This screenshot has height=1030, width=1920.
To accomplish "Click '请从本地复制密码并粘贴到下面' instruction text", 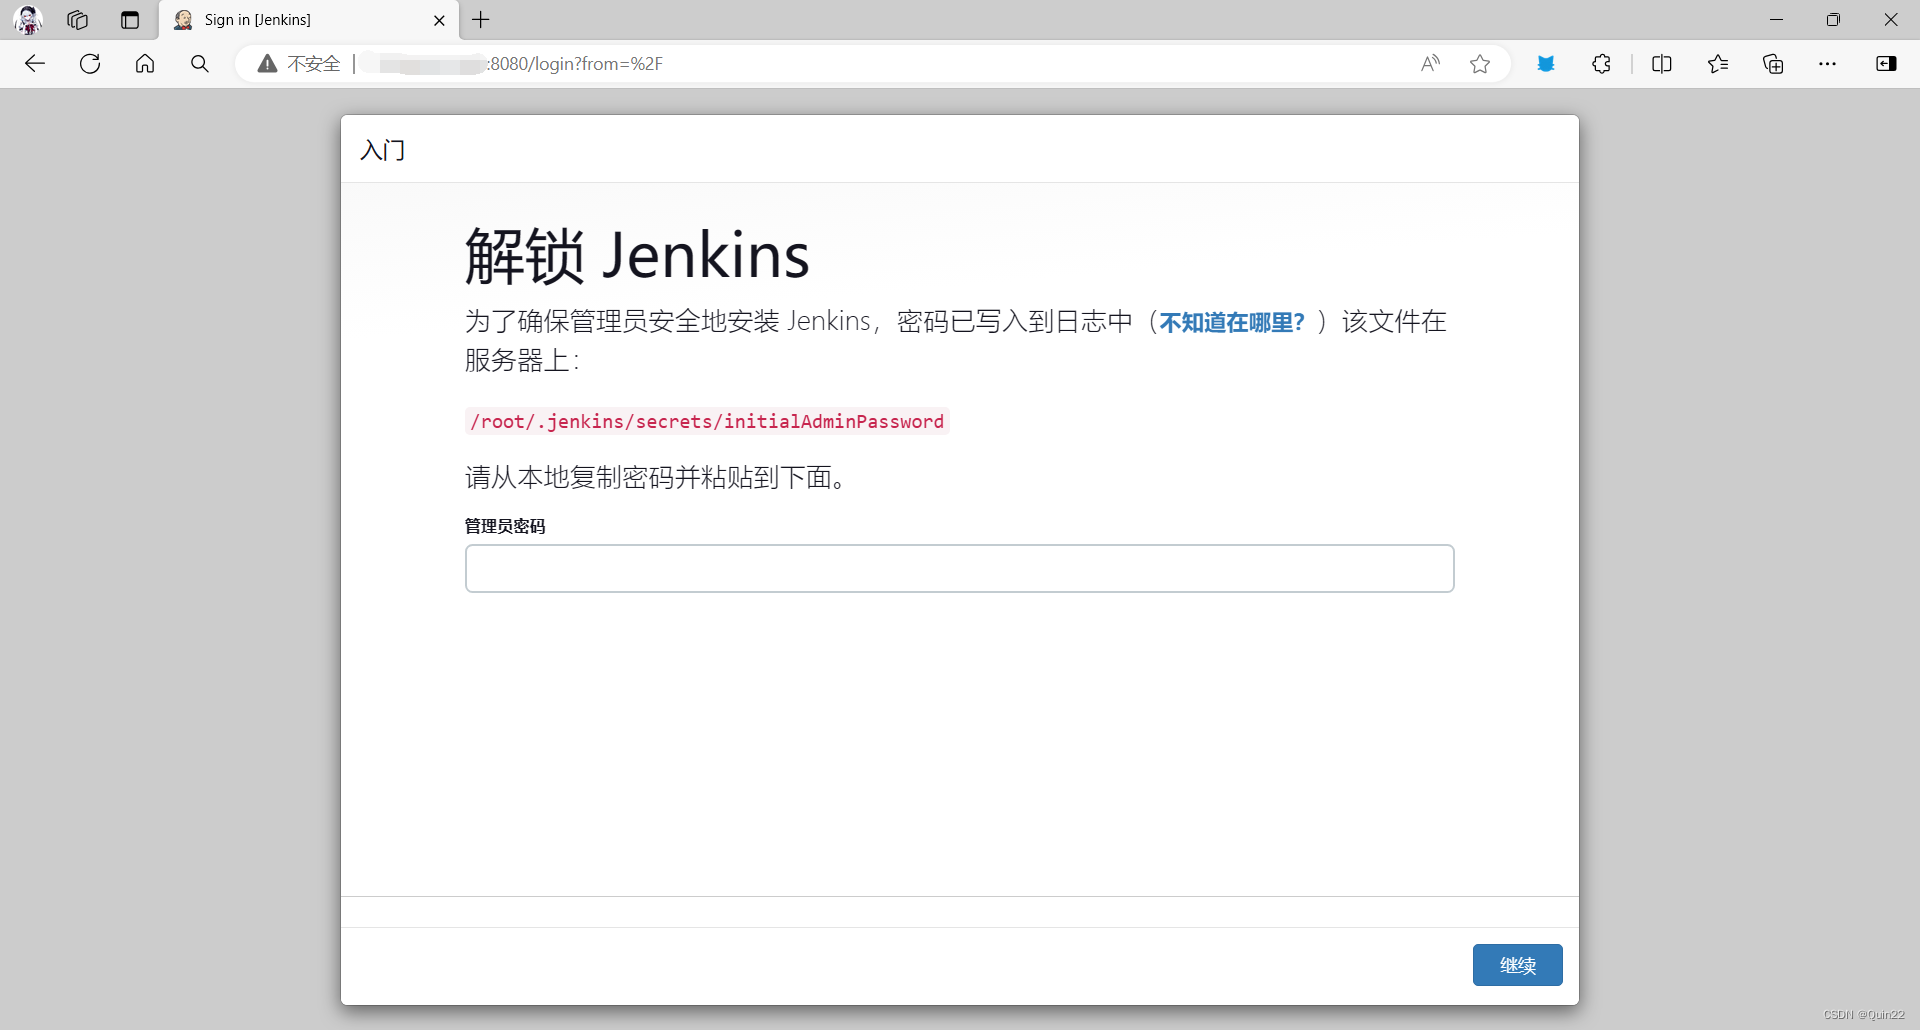I will point(656,478).
